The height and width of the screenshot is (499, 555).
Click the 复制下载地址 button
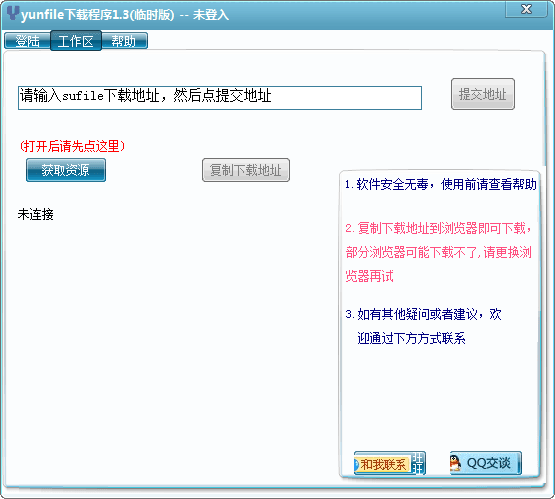(x=246, y=170)
